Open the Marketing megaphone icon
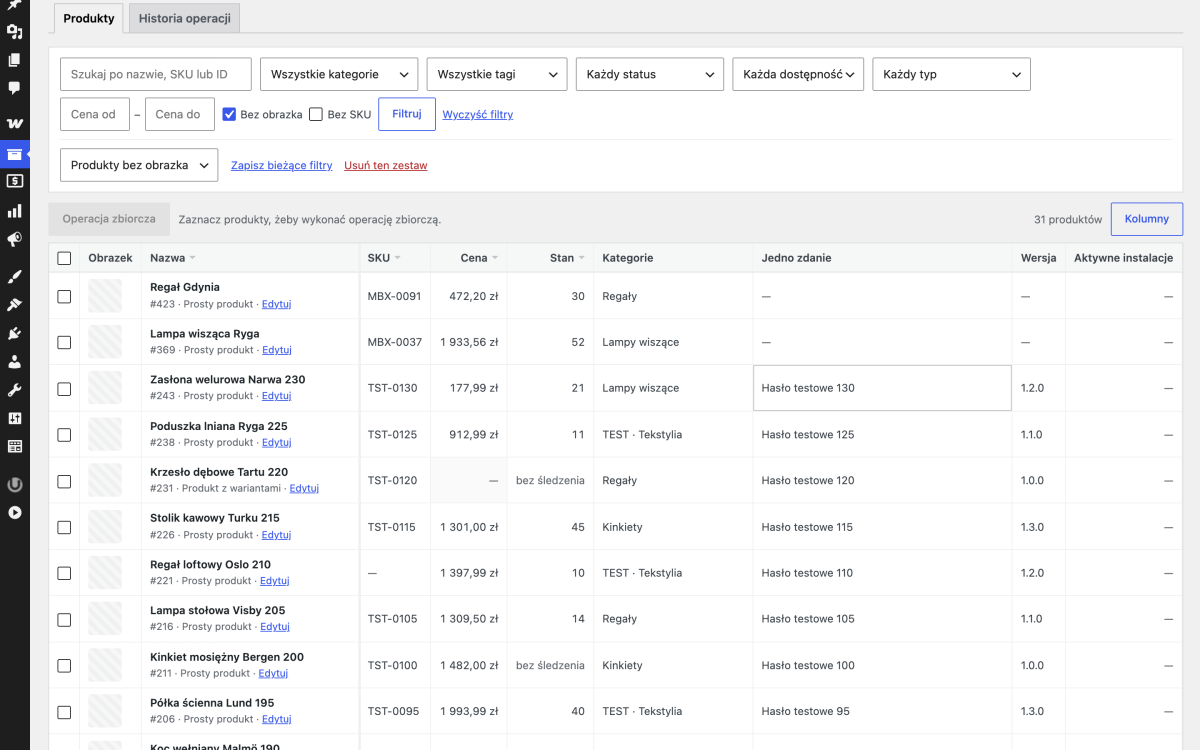1200x750 pixels. [15, 240]
